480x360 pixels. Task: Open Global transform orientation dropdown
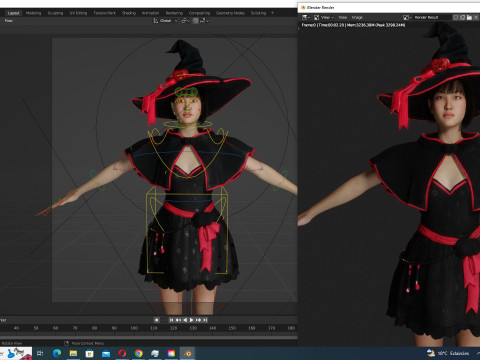click(165, 21)
